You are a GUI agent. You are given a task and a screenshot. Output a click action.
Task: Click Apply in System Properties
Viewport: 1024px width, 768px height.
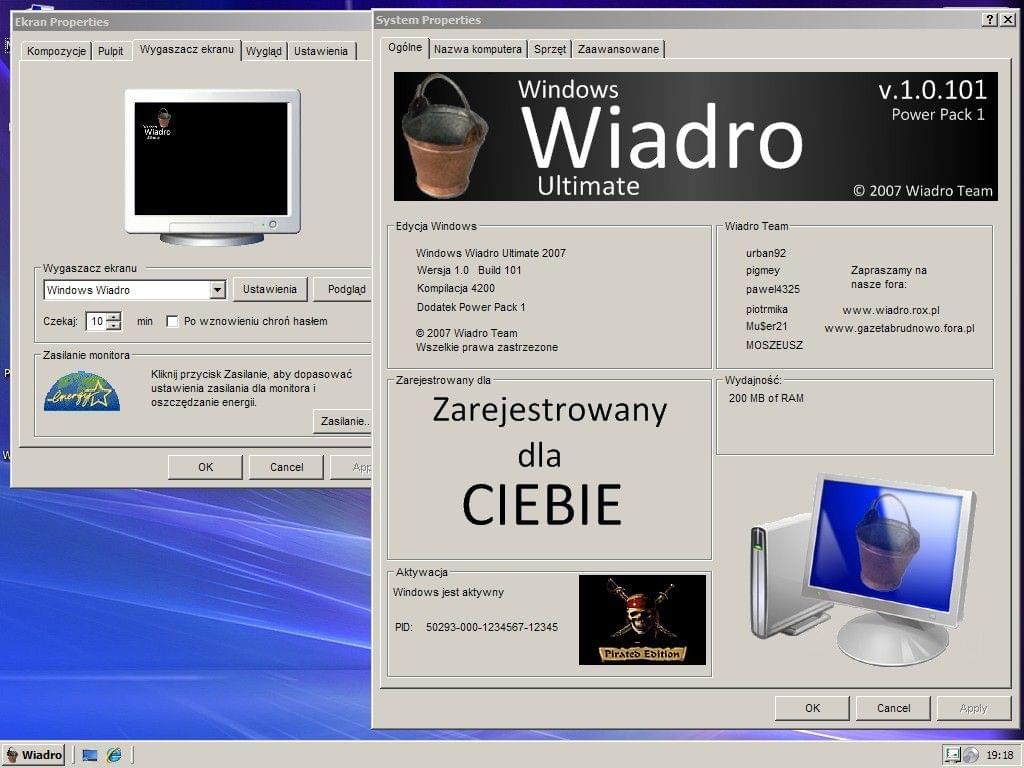(974, 708)
